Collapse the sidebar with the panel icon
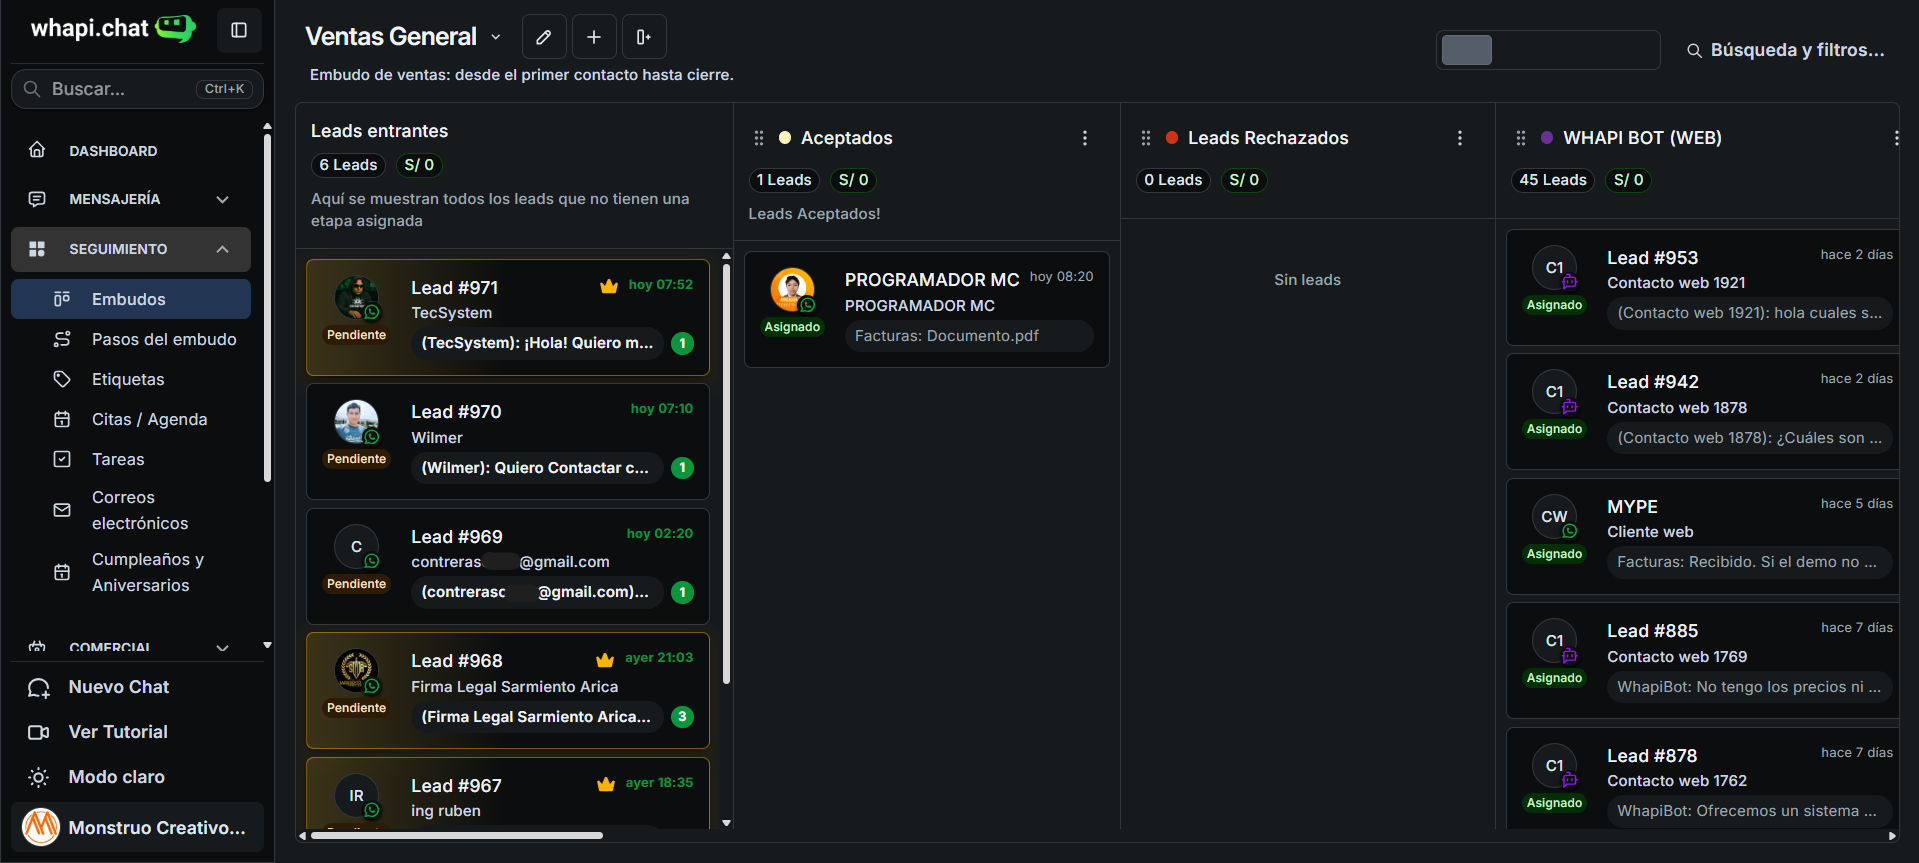Image resolution: width=1919 pixels, height=863 pixels. (239, 30)
